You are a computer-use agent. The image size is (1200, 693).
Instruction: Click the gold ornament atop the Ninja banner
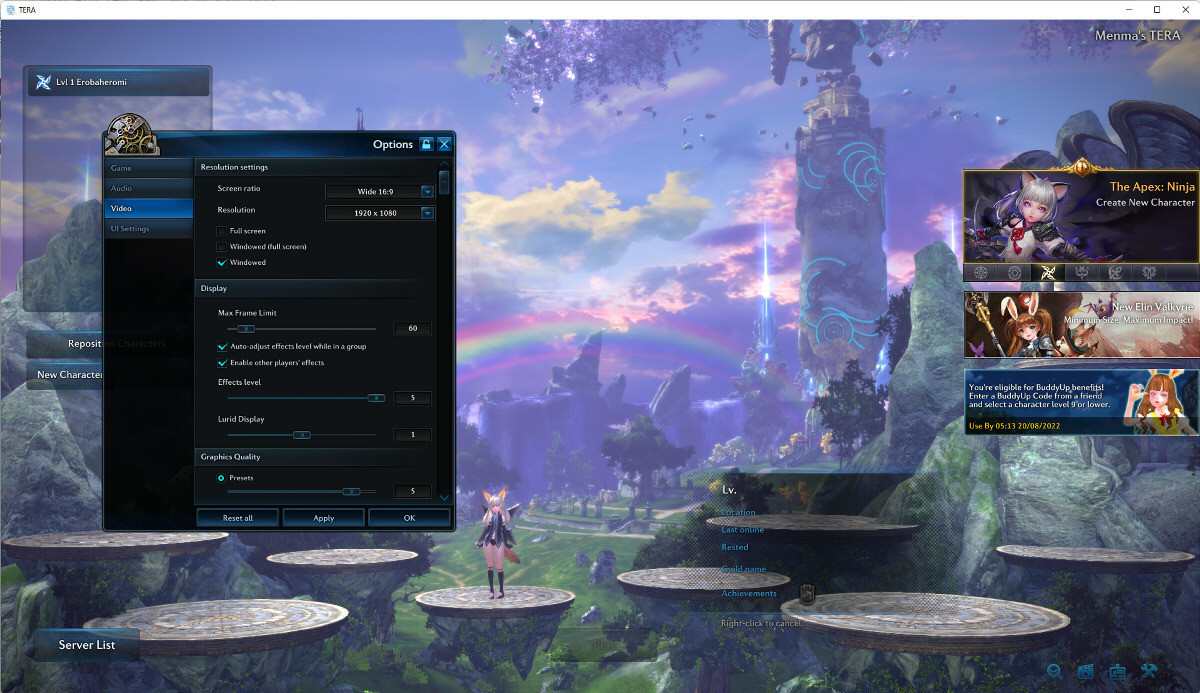click(1080, 167)
